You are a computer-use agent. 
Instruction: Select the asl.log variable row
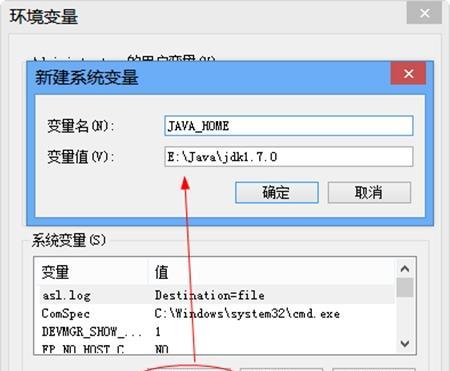tap(217, 295)
